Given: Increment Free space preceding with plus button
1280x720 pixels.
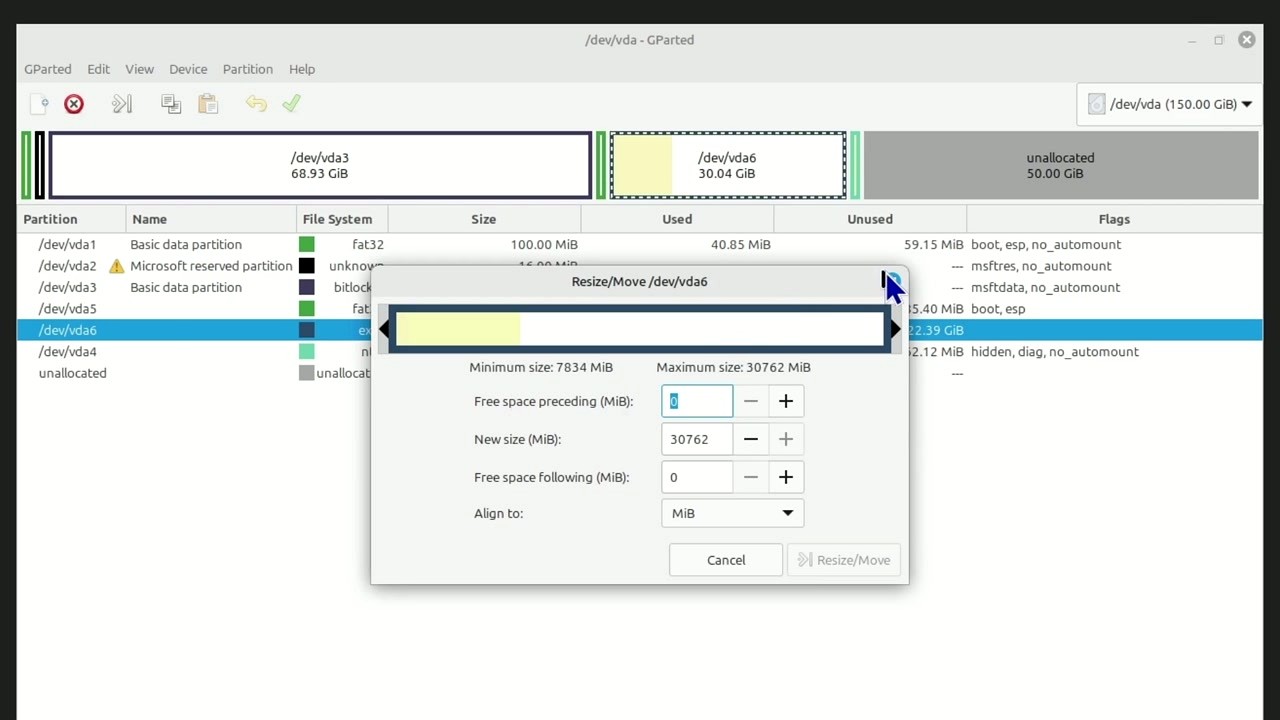Looking at the screenshot, I should tap(786, 401).
